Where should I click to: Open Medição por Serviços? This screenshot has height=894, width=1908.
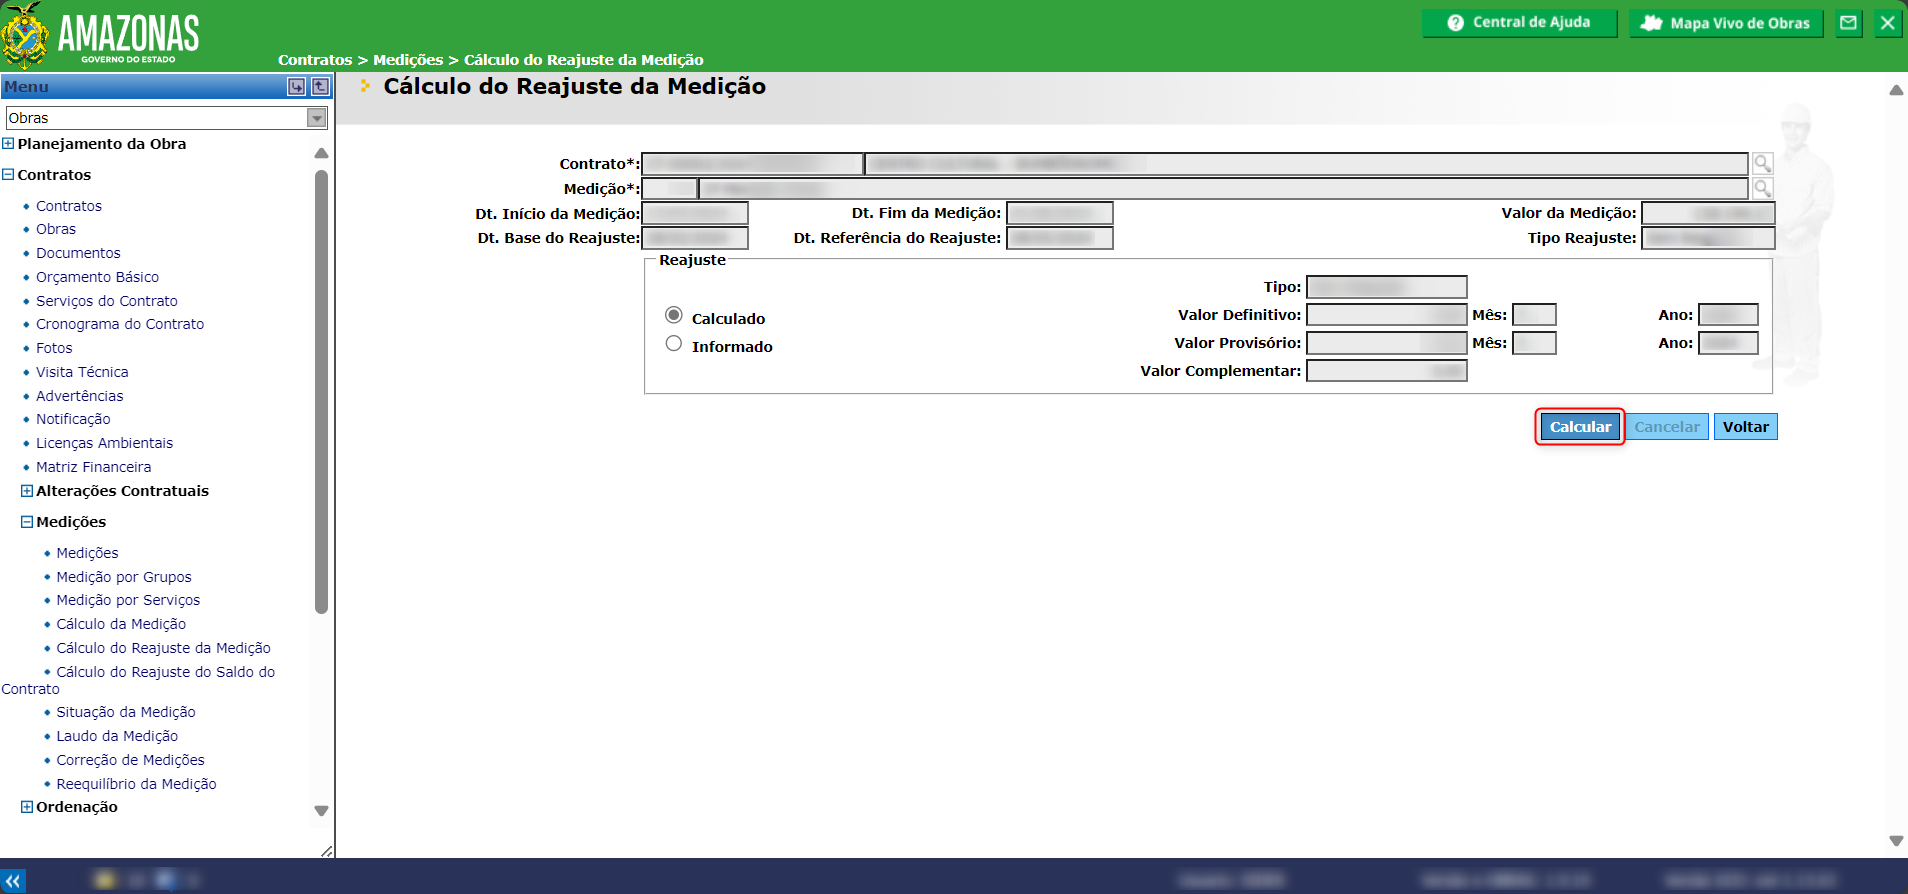pos(128,600)
